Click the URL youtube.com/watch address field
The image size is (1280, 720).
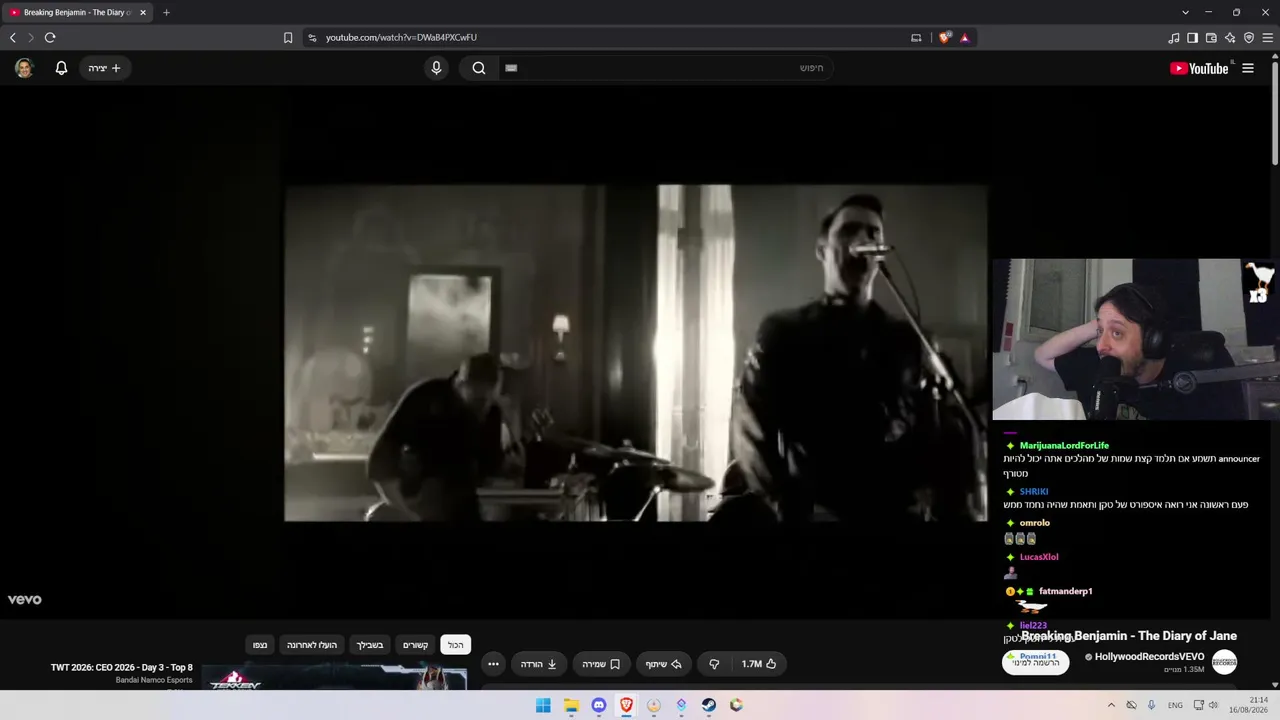[x=401, y=38]
